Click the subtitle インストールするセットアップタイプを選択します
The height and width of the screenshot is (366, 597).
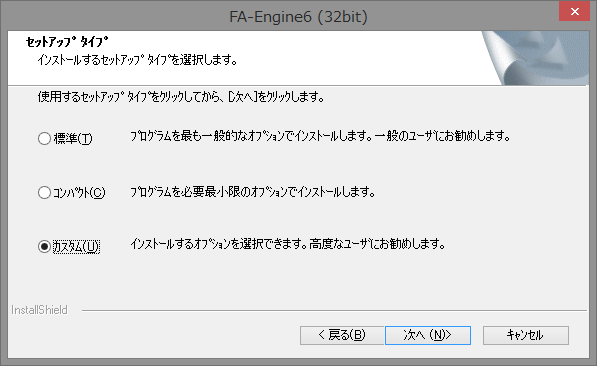137,60
